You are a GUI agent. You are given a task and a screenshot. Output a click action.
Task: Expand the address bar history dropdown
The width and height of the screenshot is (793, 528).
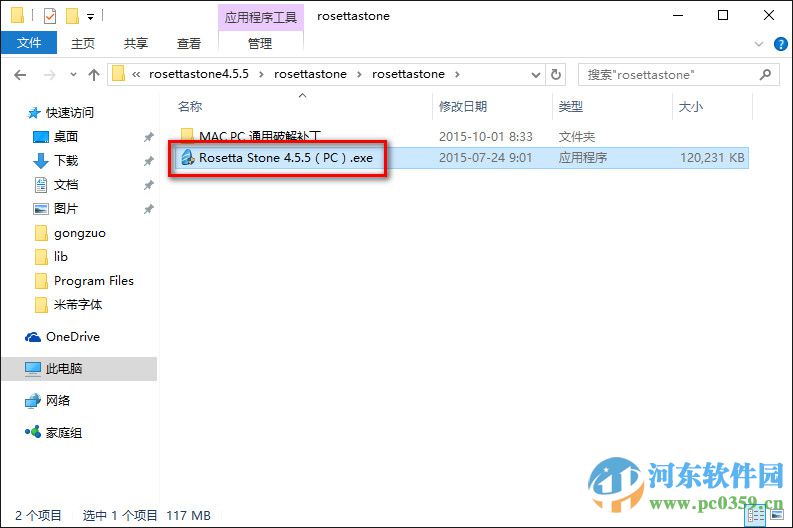coord(536,75)
